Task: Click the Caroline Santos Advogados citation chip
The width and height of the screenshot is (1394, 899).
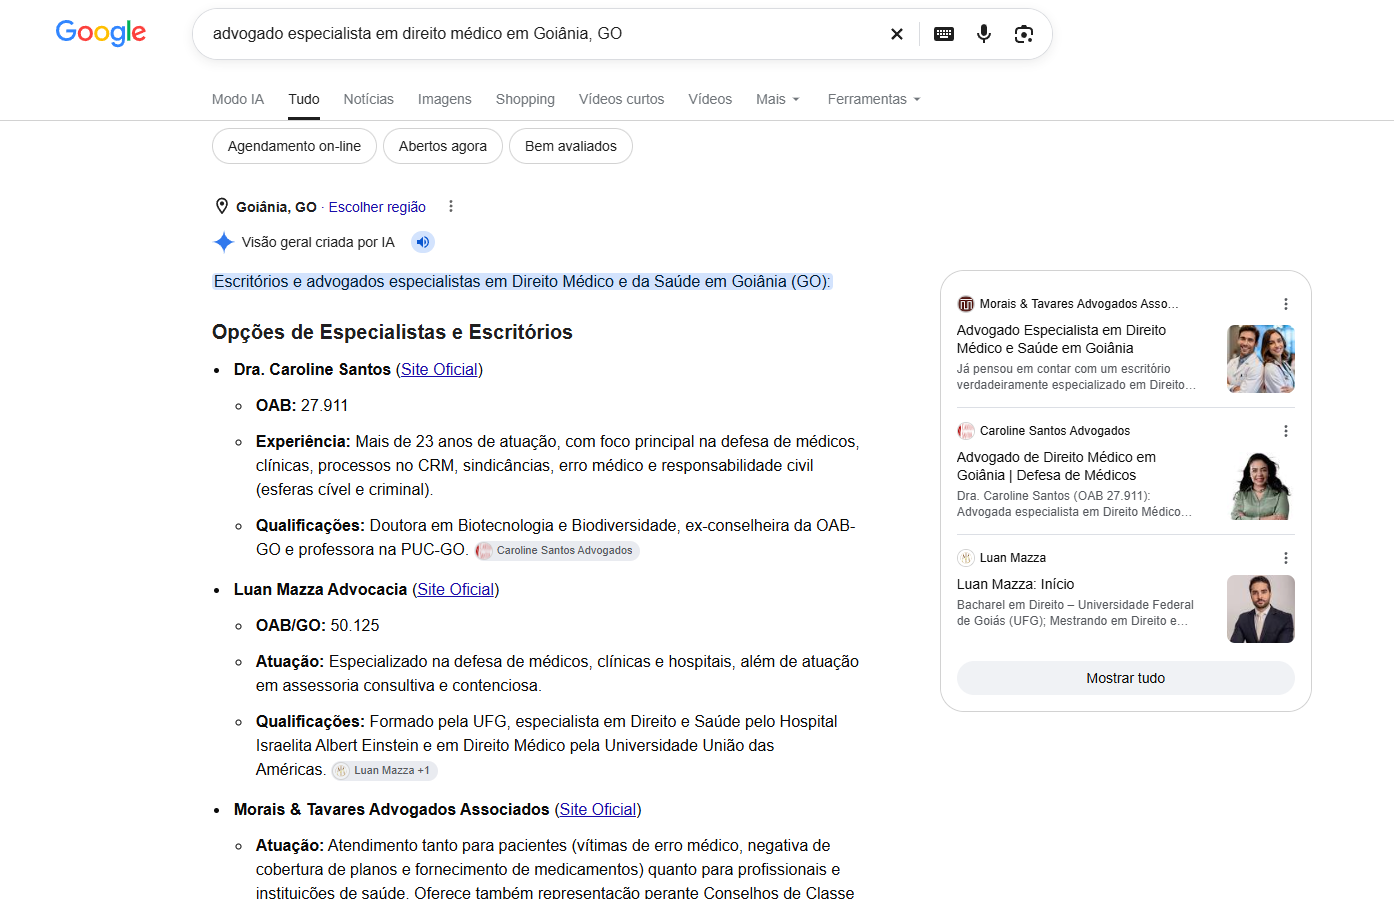Action: pos(557,550)
